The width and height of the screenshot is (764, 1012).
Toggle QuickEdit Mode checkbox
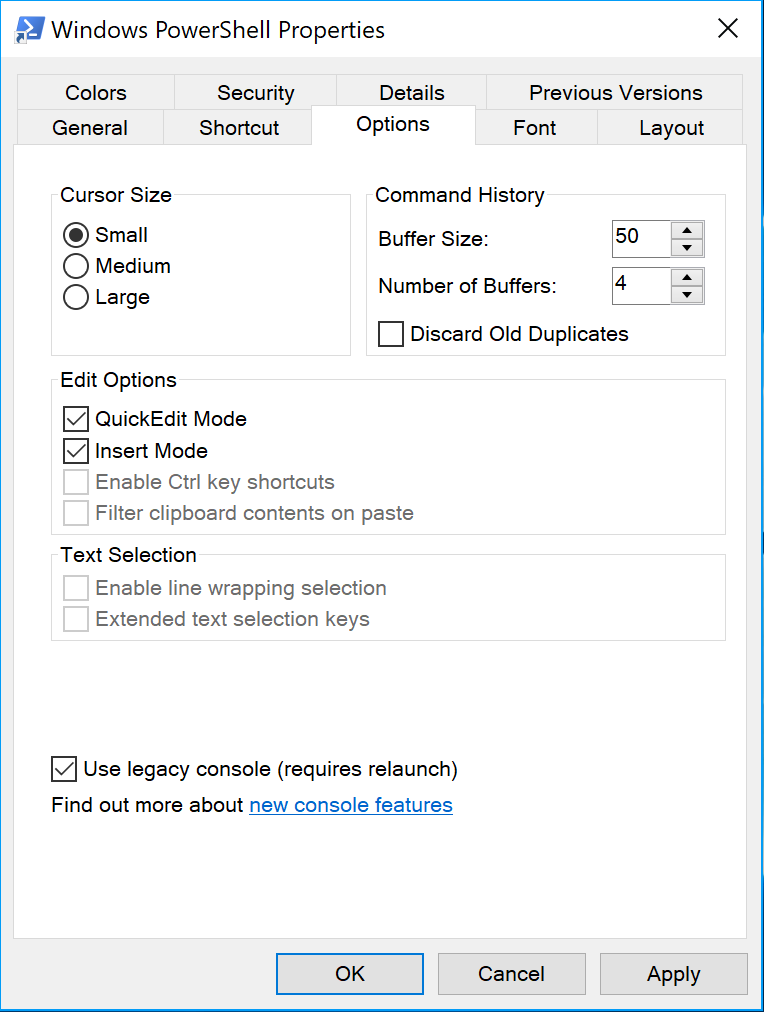point(75,419)
